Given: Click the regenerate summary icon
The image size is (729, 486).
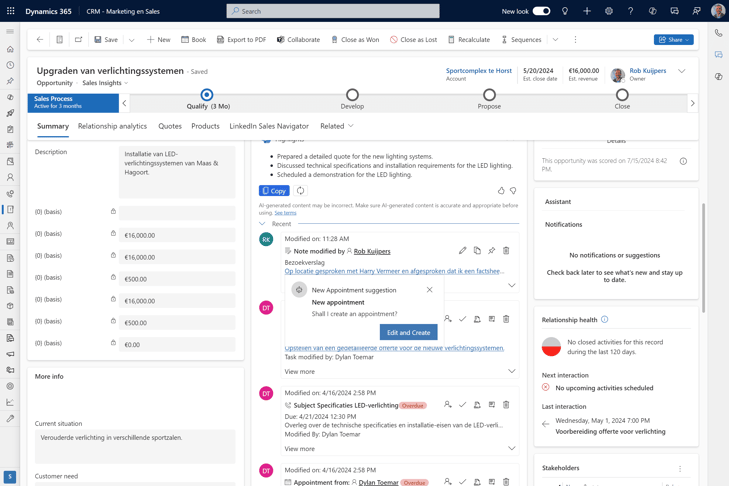Looking at the screenshot, I should coord(300,191).
